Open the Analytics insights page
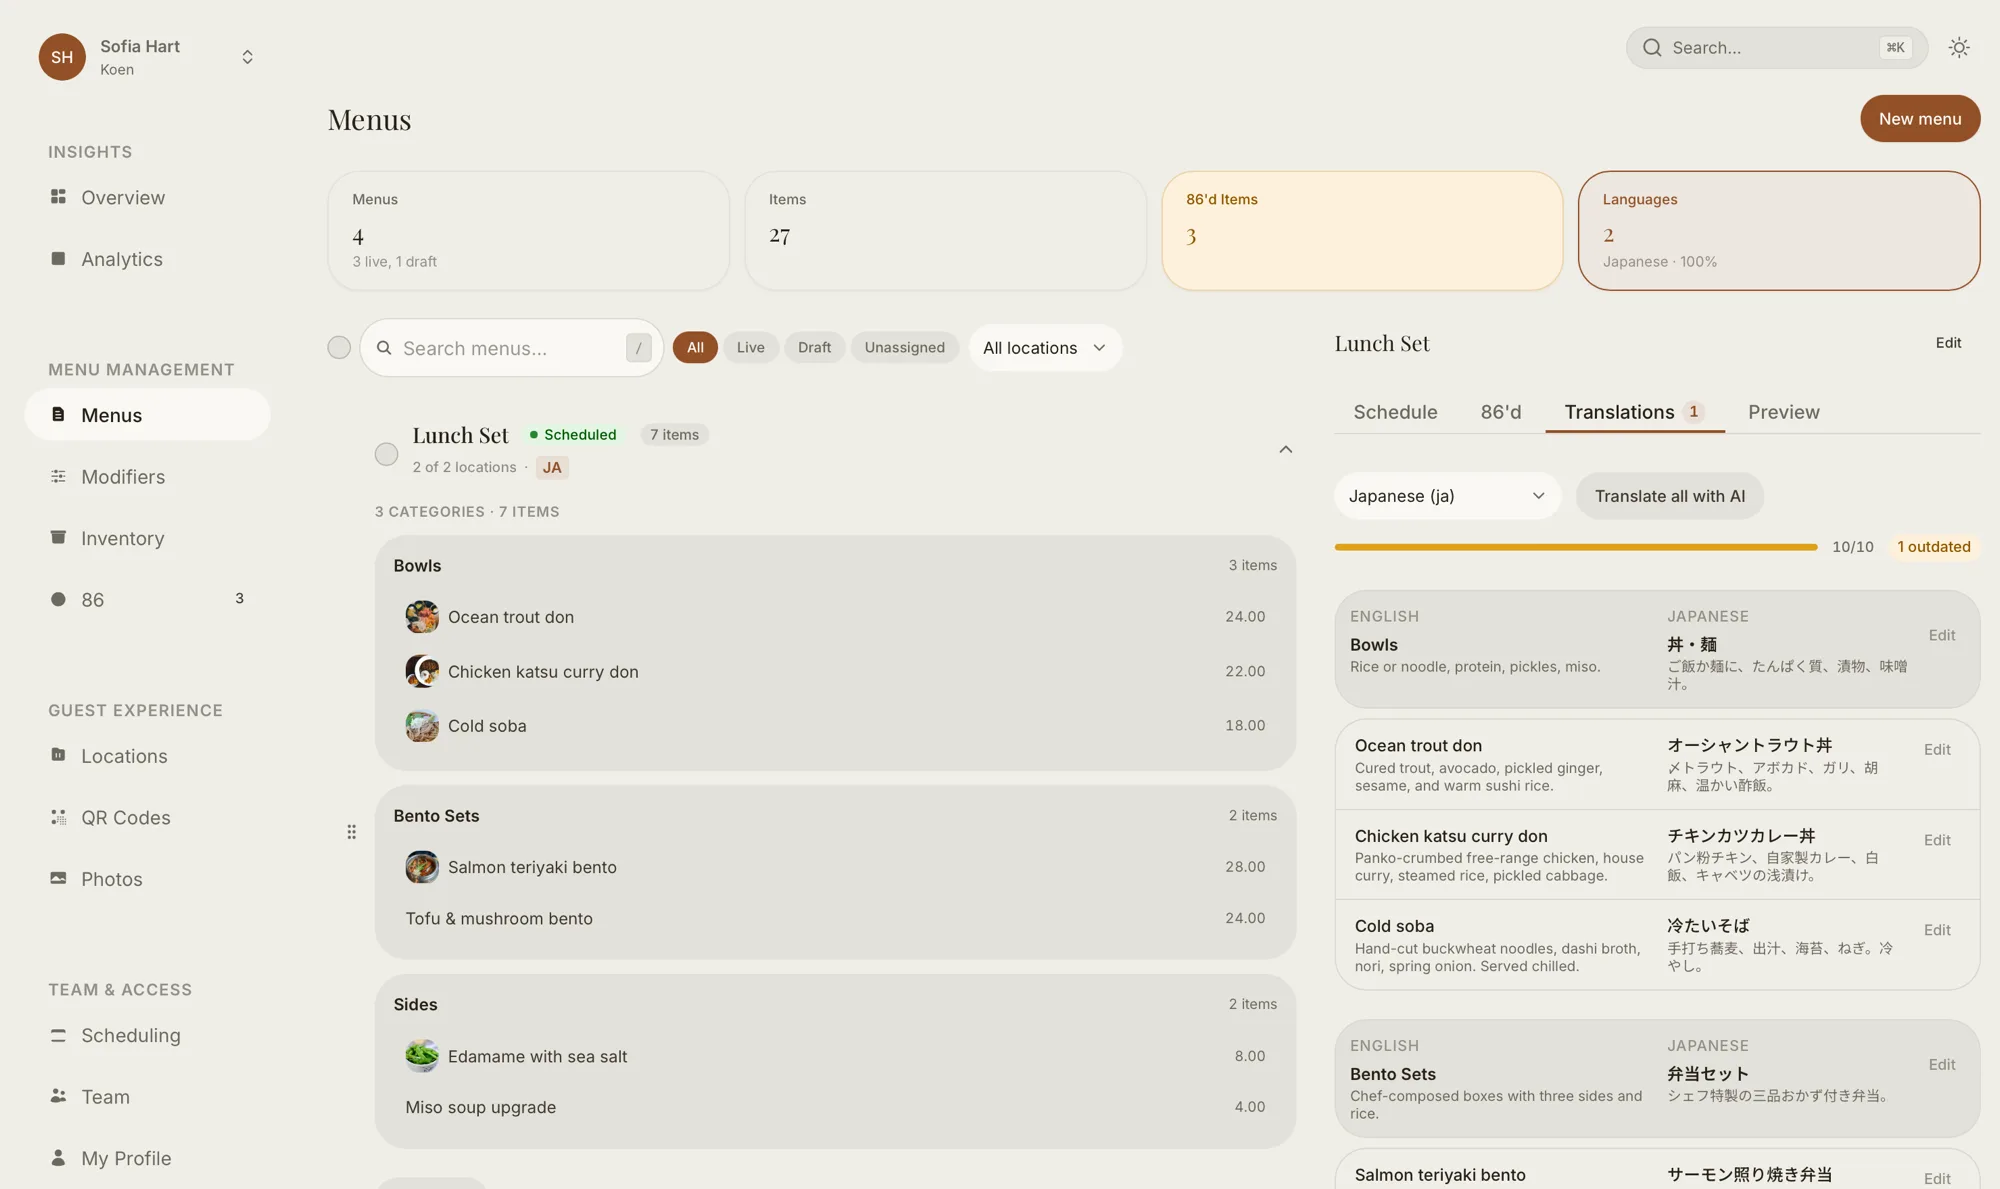Screen dimensions: 2000x1189 122,259
